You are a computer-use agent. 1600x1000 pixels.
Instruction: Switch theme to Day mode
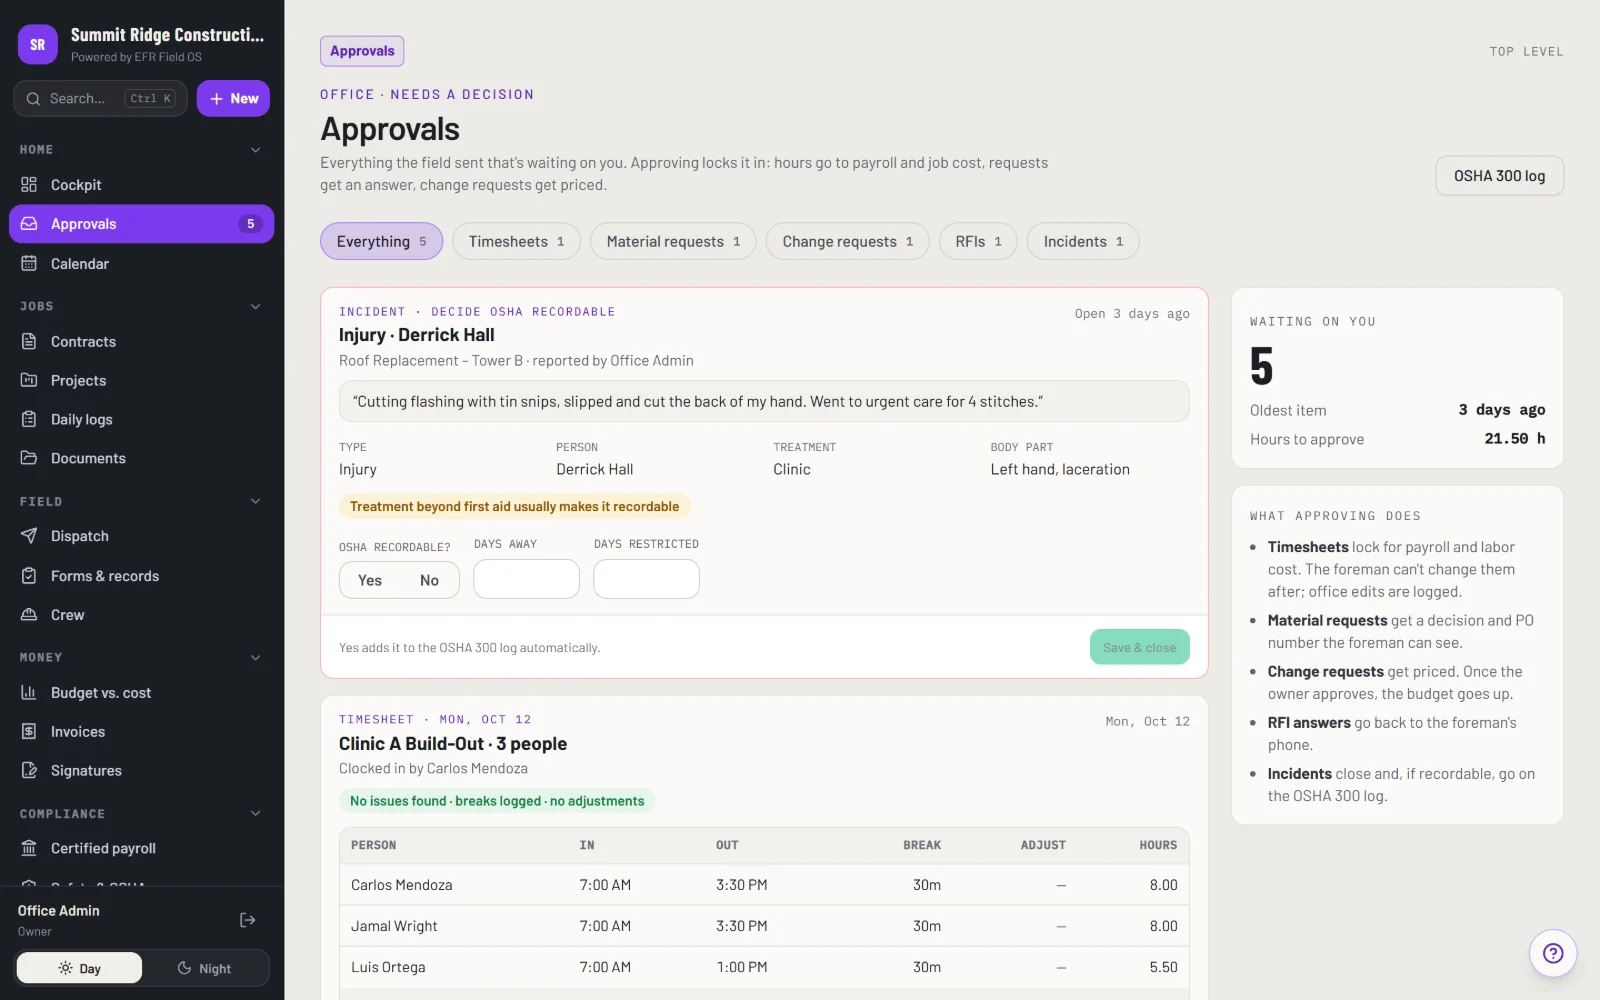point(80,968)
